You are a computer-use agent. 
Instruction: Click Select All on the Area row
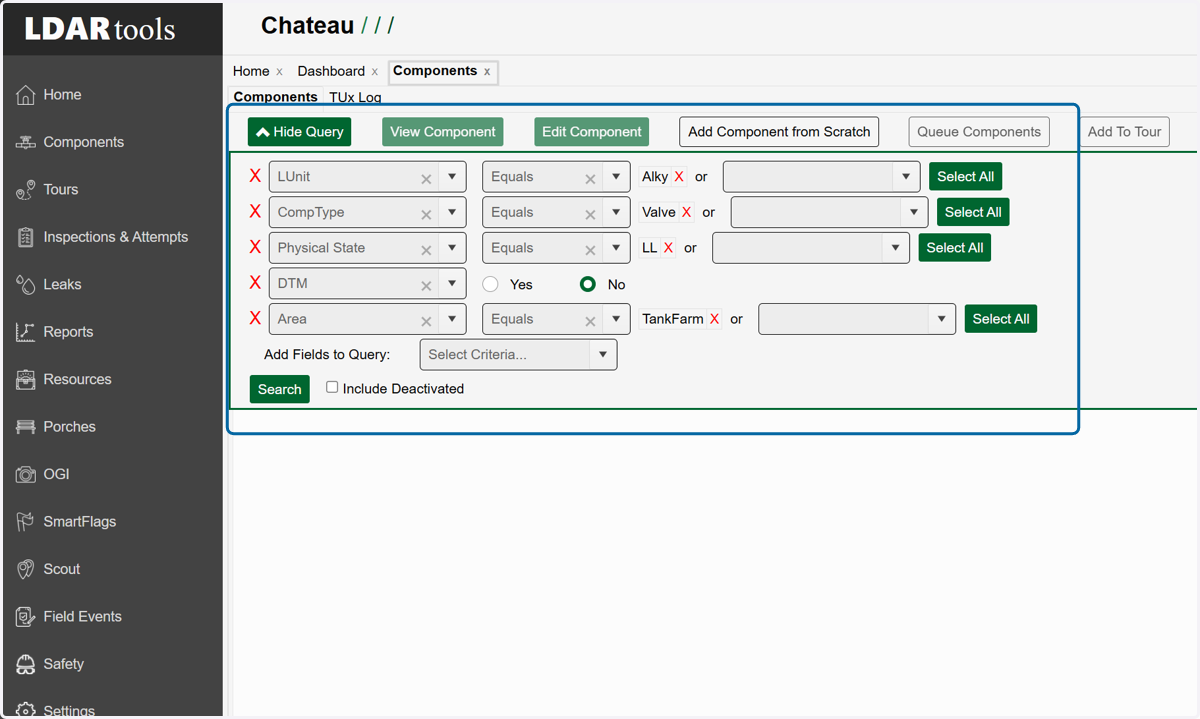pyautogui.click(x=1001, y=319)
